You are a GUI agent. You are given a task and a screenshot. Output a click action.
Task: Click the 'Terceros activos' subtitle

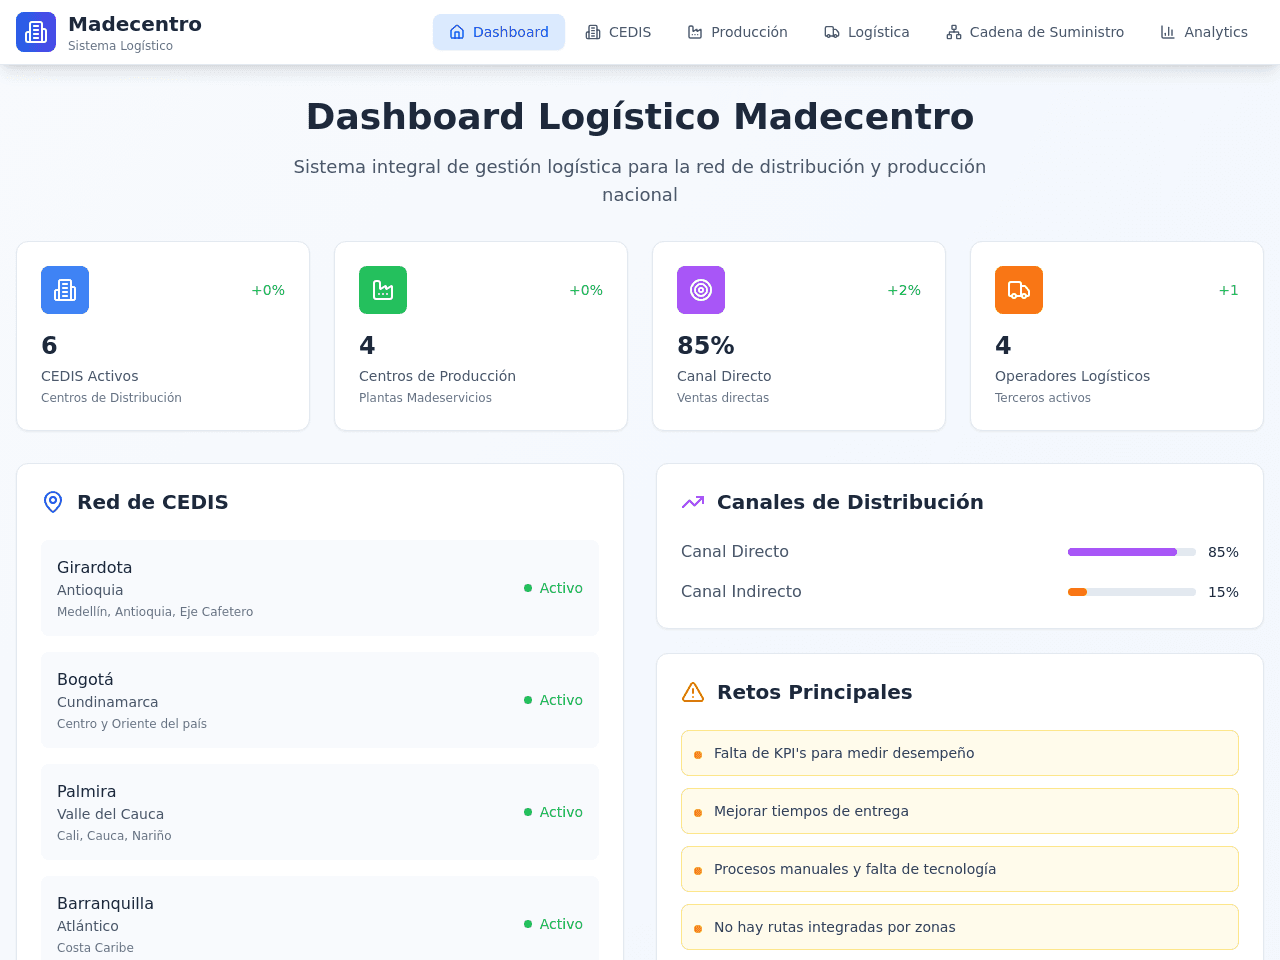tap(1043, 398)
